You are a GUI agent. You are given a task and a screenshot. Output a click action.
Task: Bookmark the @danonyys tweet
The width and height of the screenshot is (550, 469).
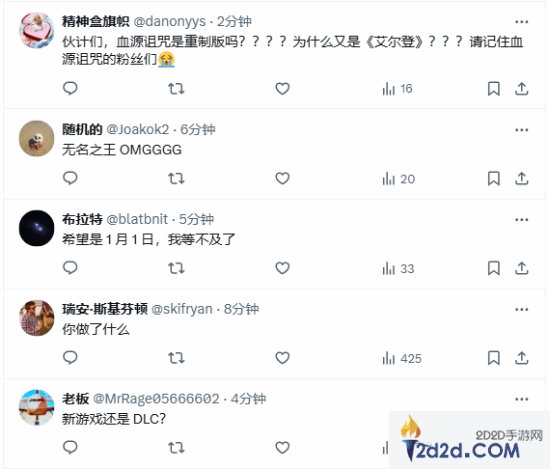(x=494, y=89)
